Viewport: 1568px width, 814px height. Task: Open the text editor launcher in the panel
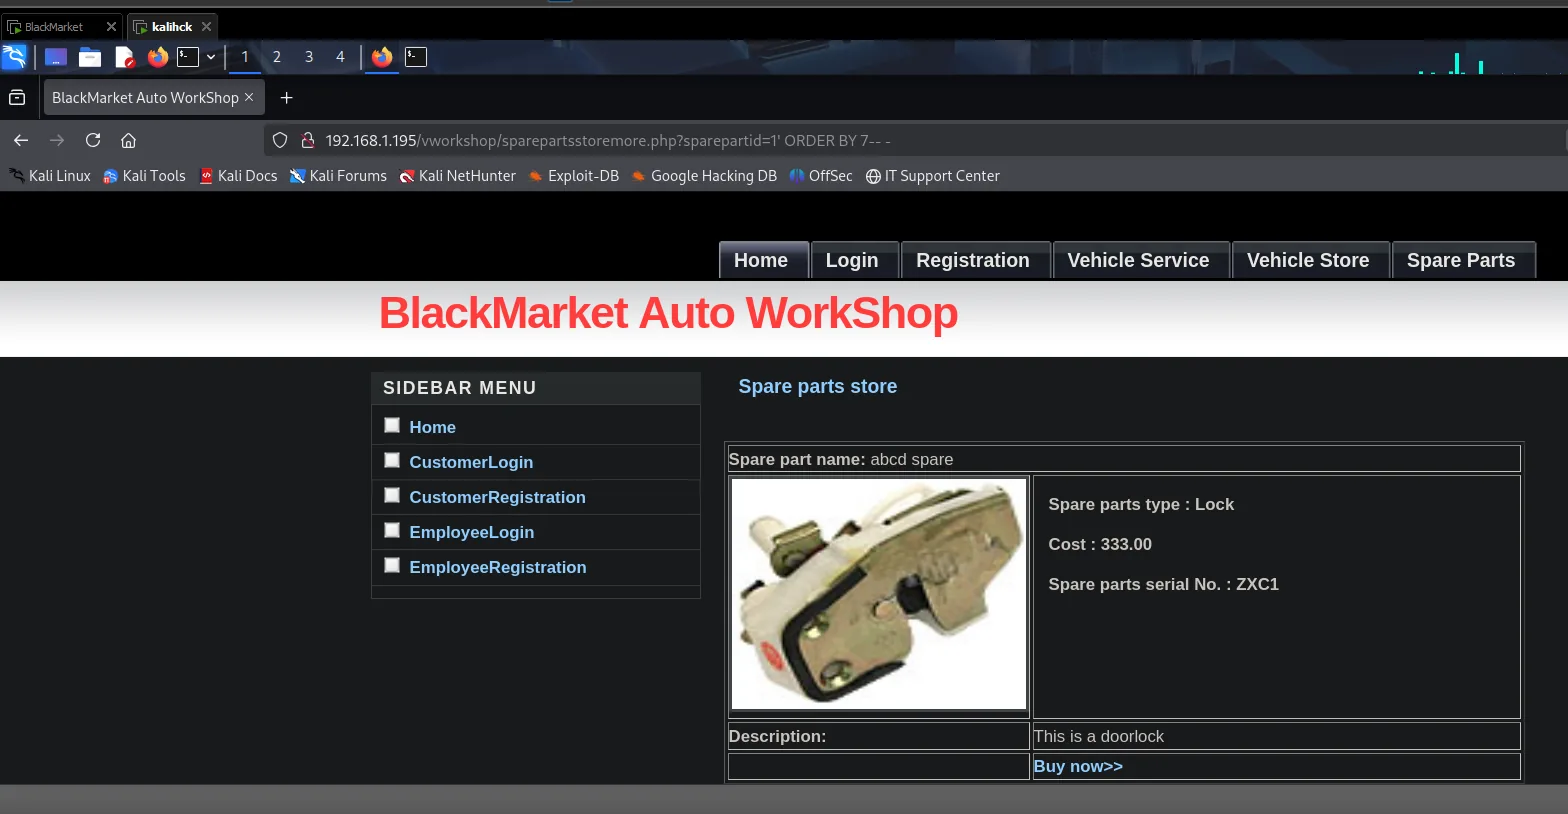coord(124,57)
